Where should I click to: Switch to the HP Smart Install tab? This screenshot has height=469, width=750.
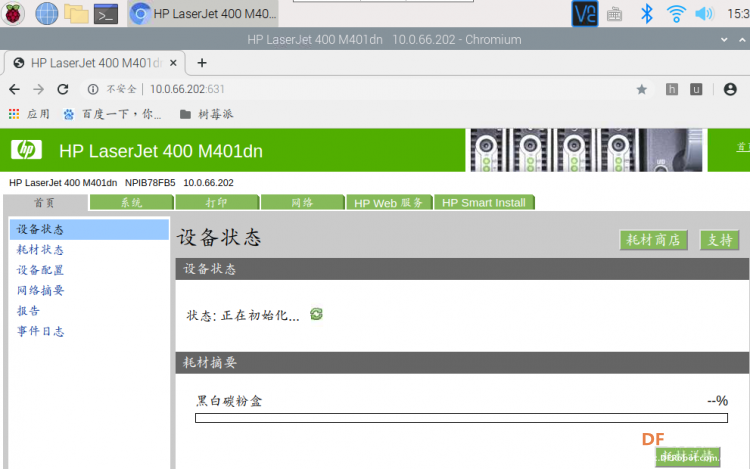[484, 203]
